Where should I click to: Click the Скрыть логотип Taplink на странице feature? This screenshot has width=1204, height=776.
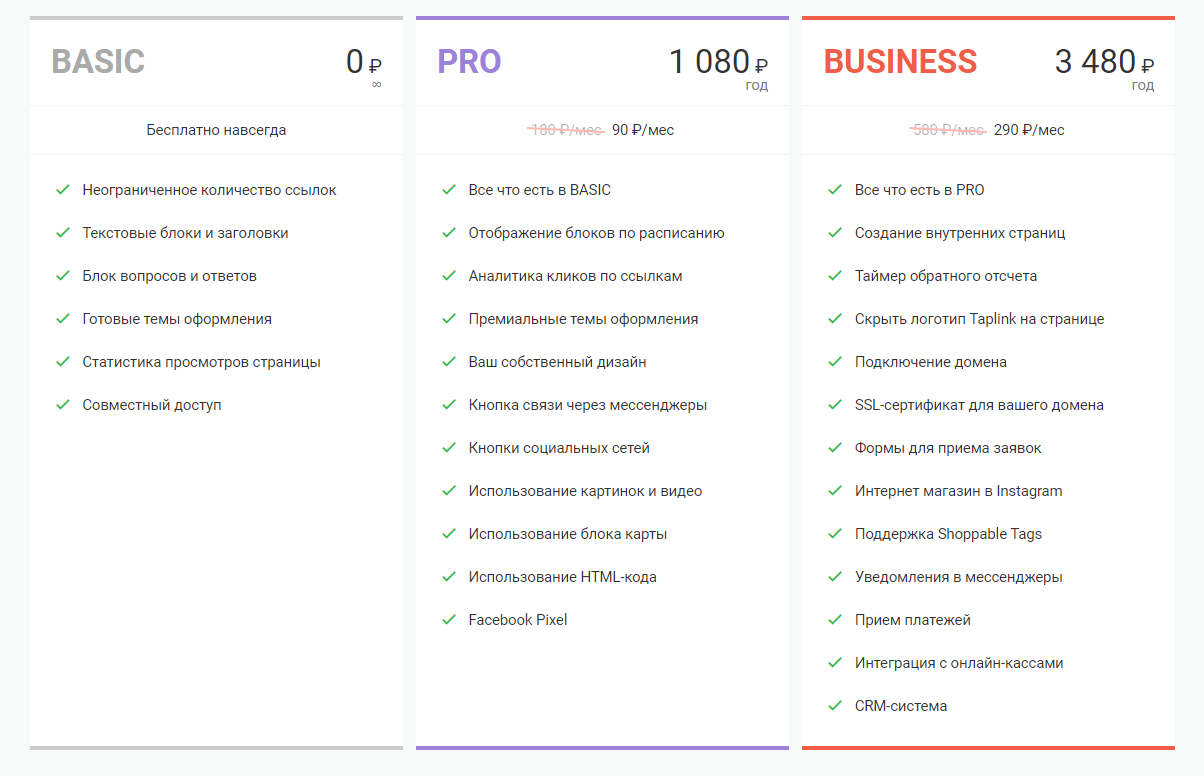[979, 318]
